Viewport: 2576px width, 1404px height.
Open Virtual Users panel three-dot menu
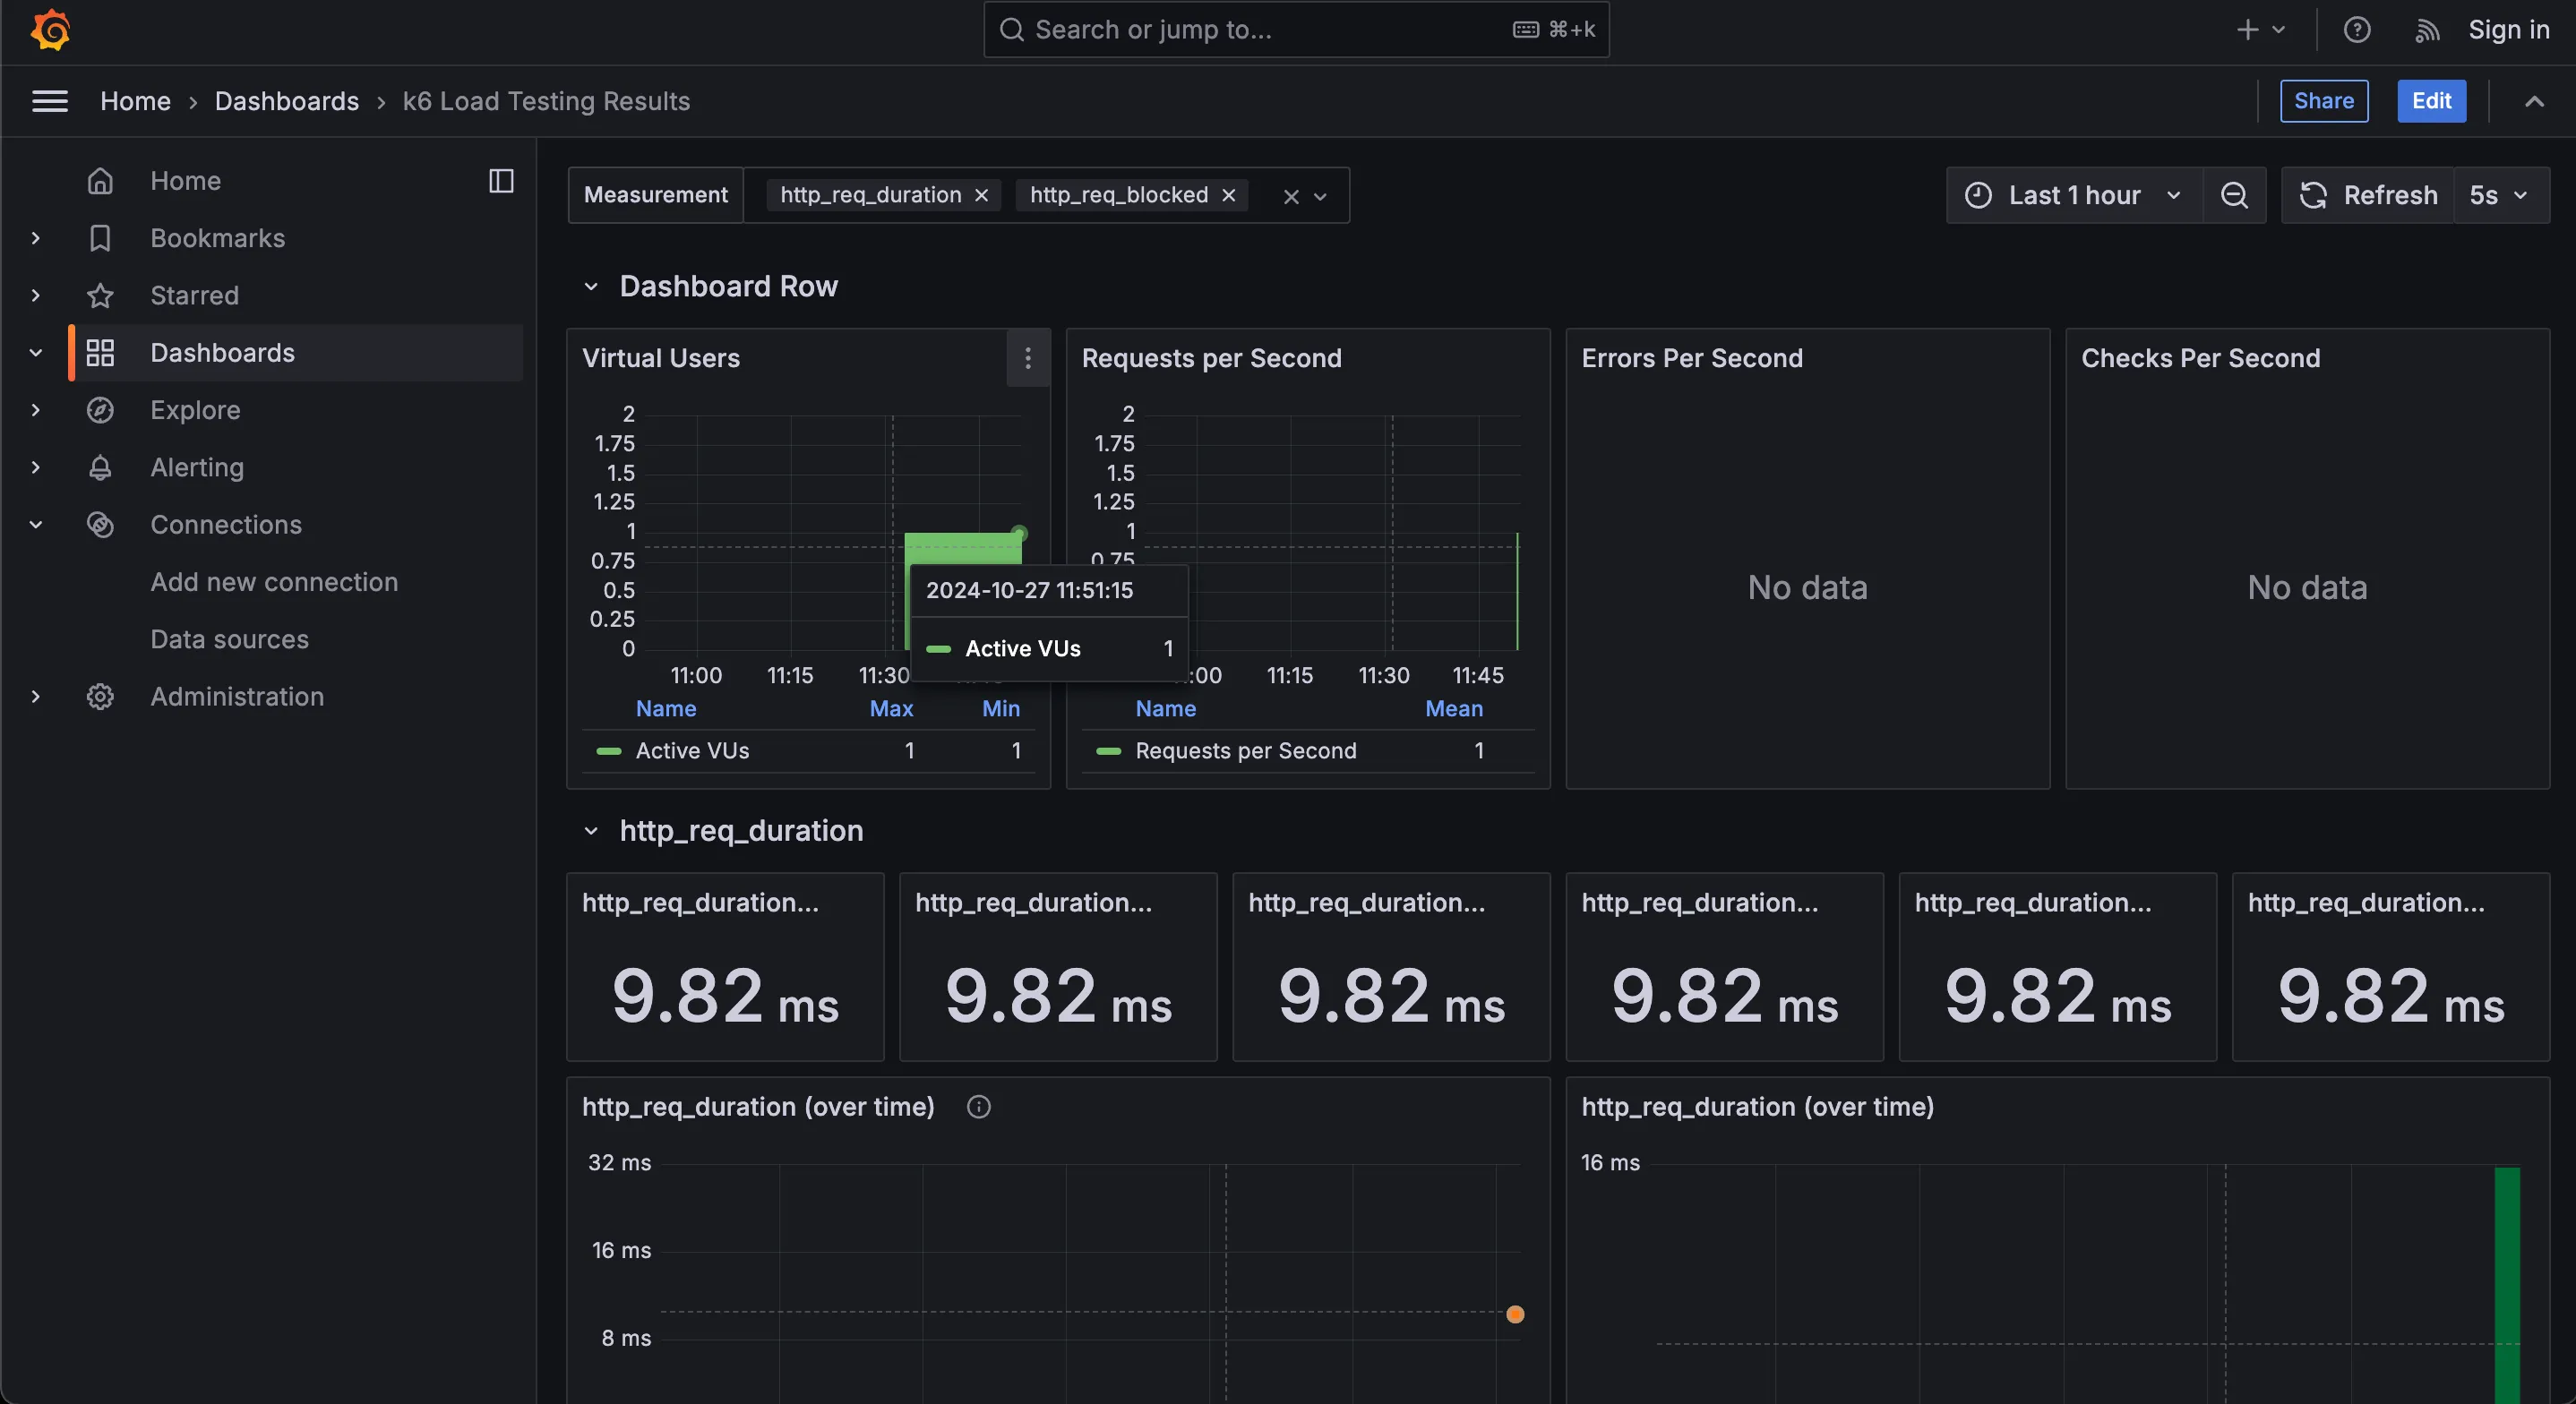[x=1027, y=358]
